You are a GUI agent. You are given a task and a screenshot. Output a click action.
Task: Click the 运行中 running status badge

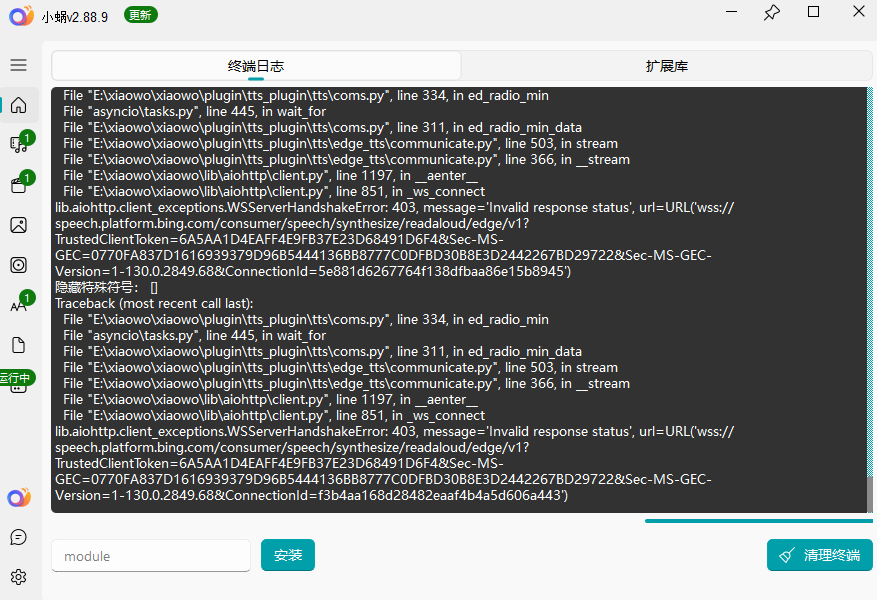tap(17, 378)
